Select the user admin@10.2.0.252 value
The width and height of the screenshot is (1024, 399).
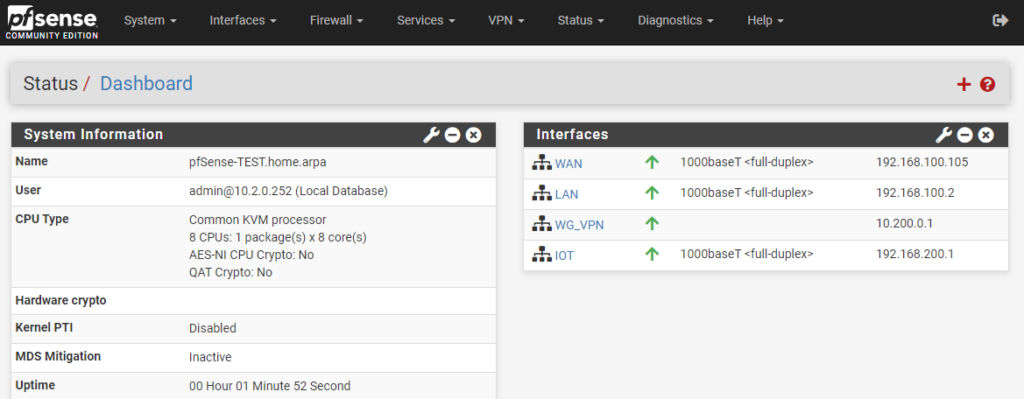pos(288,191)
